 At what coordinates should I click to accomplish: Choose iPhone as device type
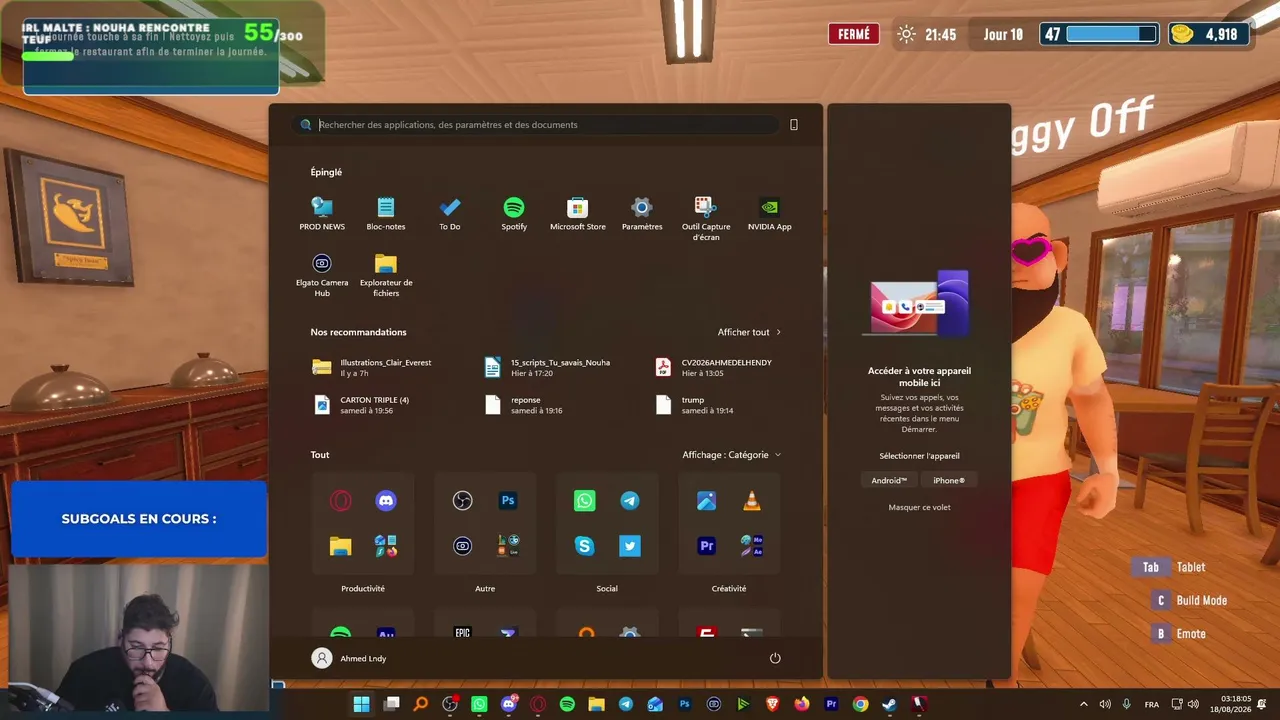tap(949, 480)
